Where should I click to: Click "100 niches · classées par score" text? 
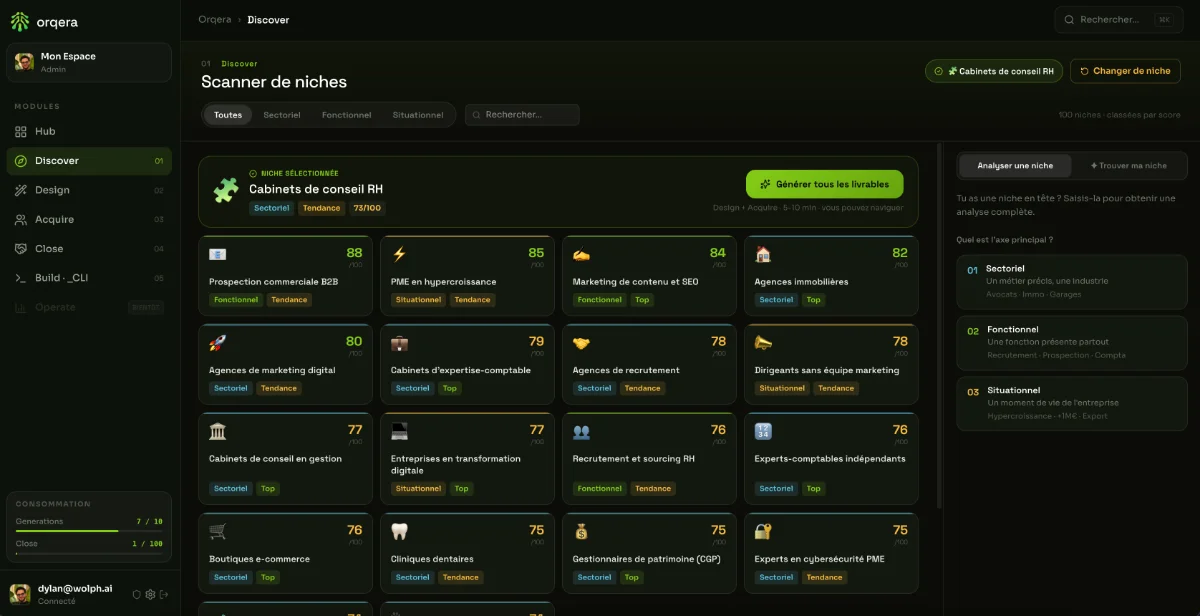pyautogui.click(x=1119, y=115)
